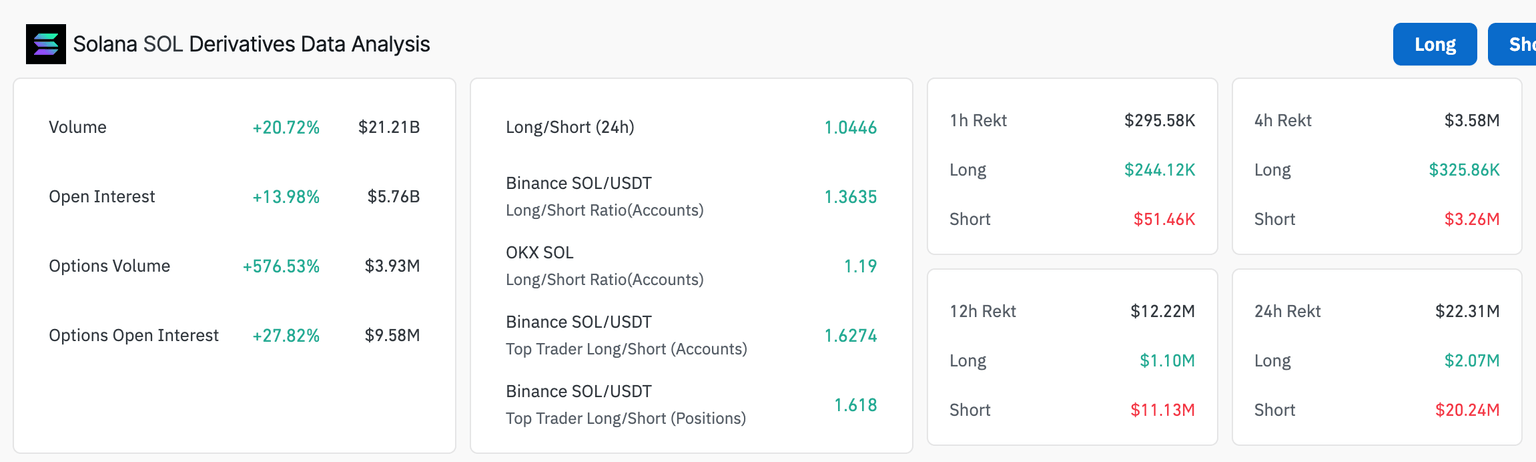Click the 1h Short liquidation value $51.46K
Viewport: 1536px width, 462px height.
point(1164,219)
